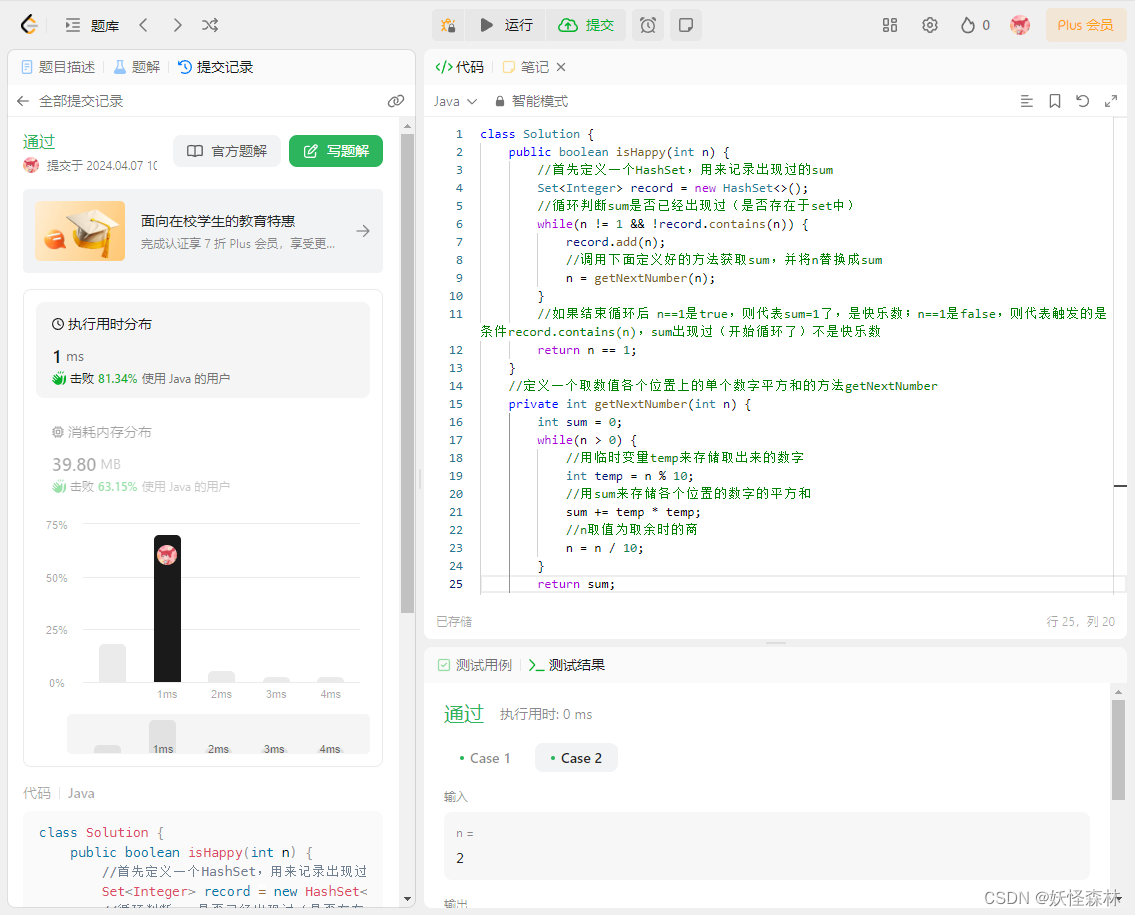This screenshot has height=916, width=1136.
Task: Open settings gear icon
Action: 930,25
